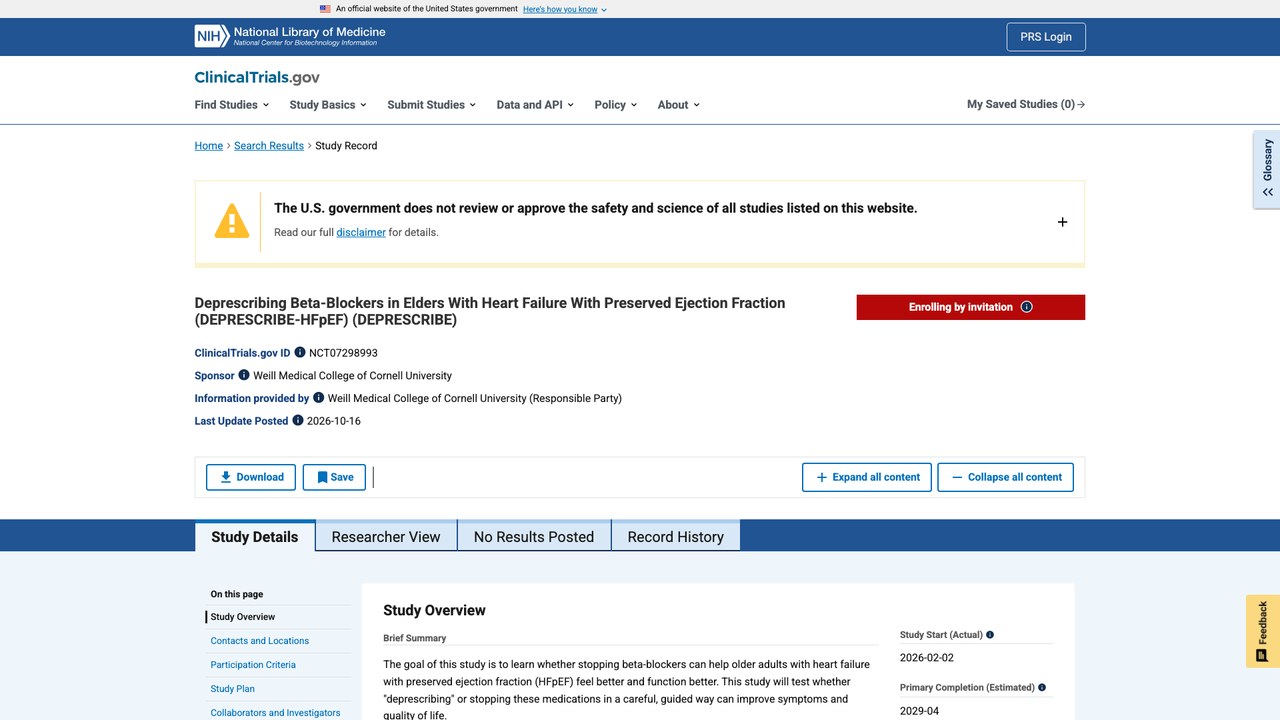Open the Feedback side tab

coord(1263,631)
